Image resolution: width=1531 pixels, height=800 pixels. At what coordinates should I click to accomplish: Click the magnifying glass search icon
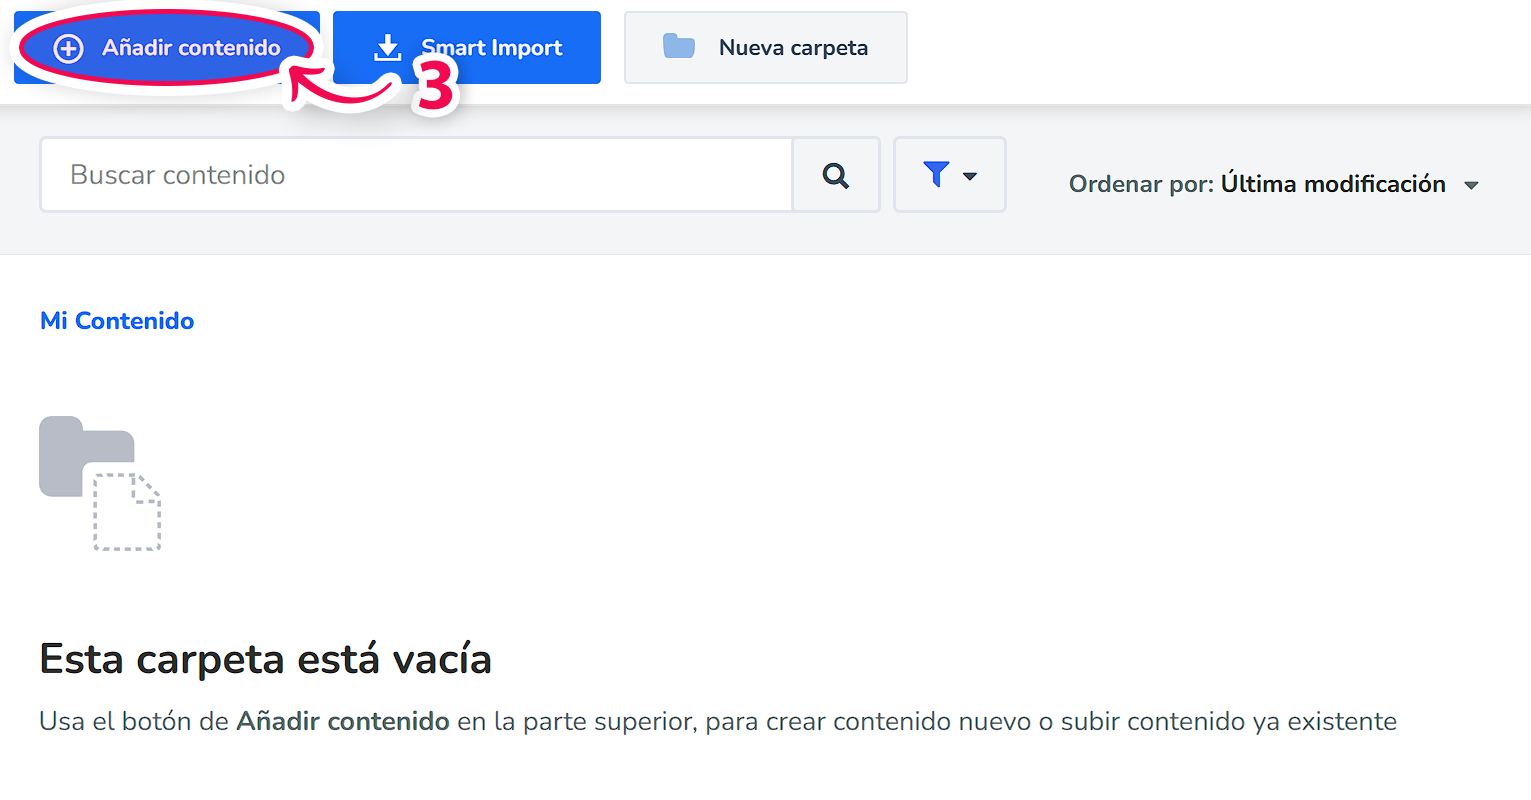tap(836, 174)
